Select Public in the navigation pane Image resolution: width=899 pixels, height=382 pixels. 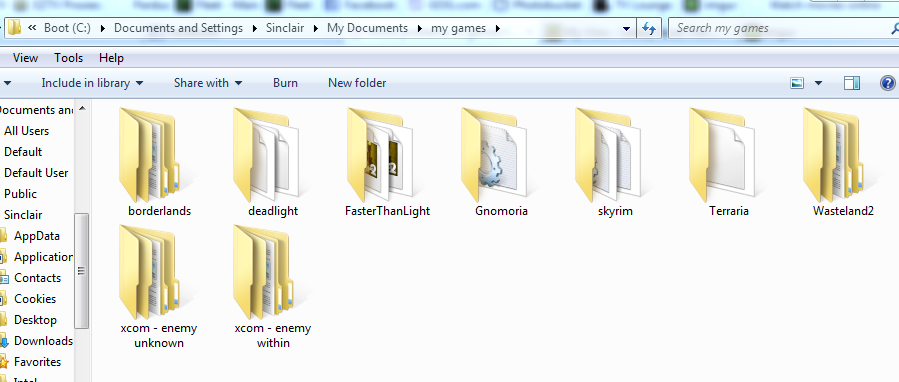coord(20,194)
